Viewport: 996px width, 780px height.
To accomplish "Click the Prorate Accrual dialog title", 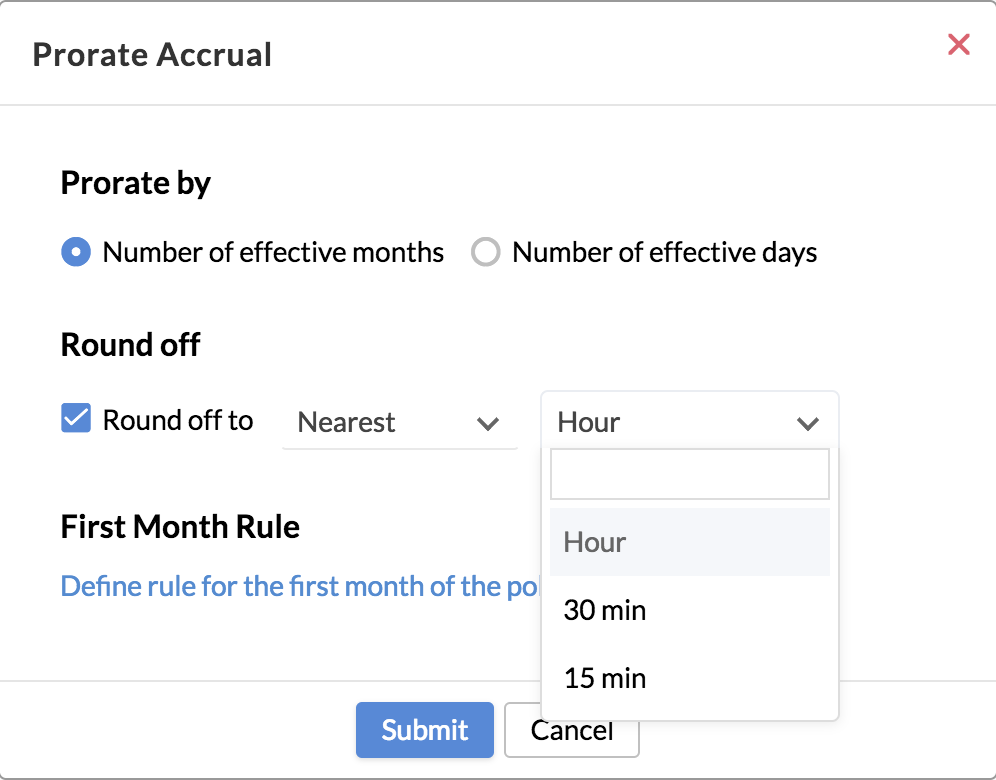I will point(152,54).
